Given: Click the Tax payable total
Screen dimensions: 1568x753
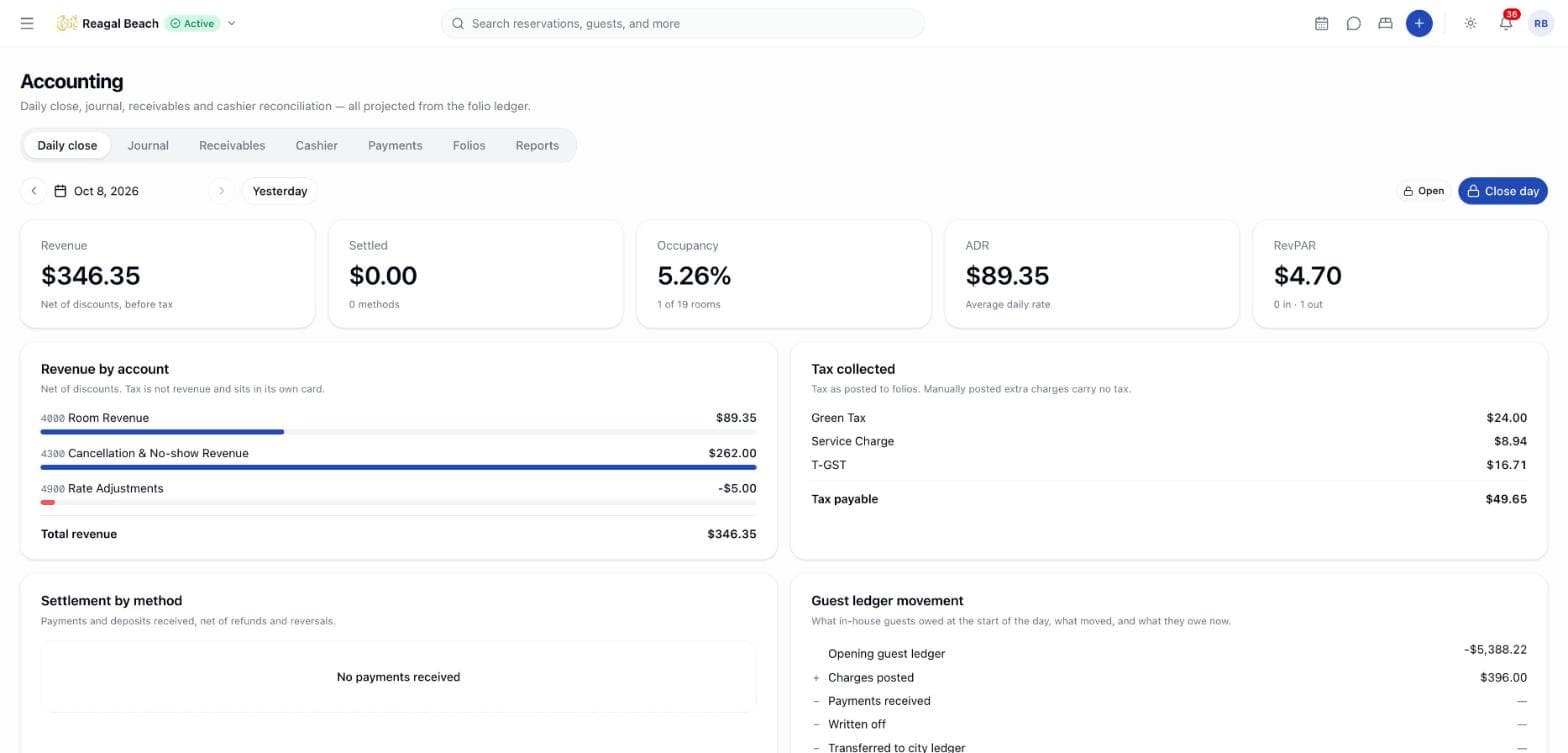Looking at the screenshot, I should (1169, 499).
